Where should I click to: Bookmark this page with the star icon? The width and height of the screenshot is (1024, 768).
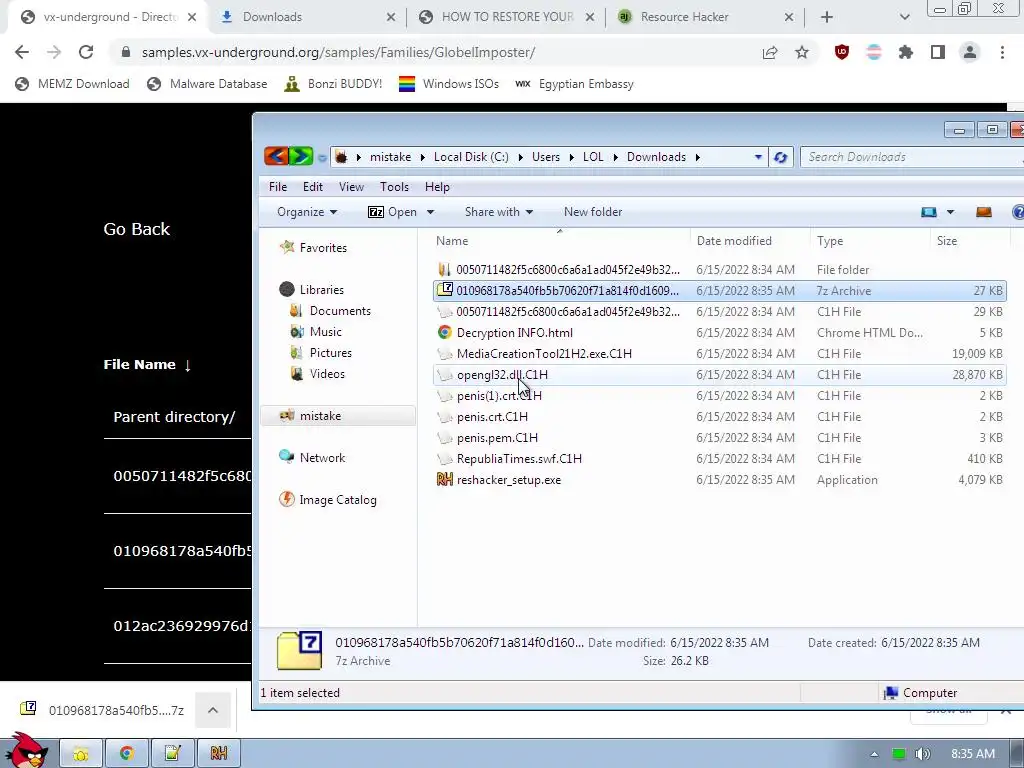pos(802,52)
